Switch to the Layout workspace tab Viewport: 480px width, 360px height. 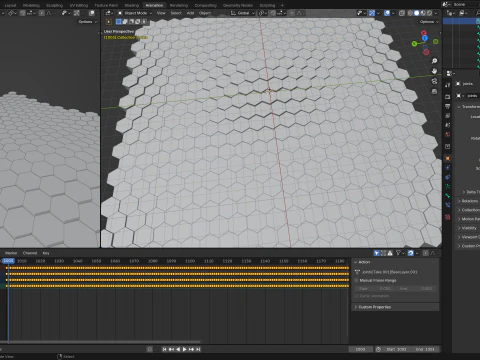[10, 5]
